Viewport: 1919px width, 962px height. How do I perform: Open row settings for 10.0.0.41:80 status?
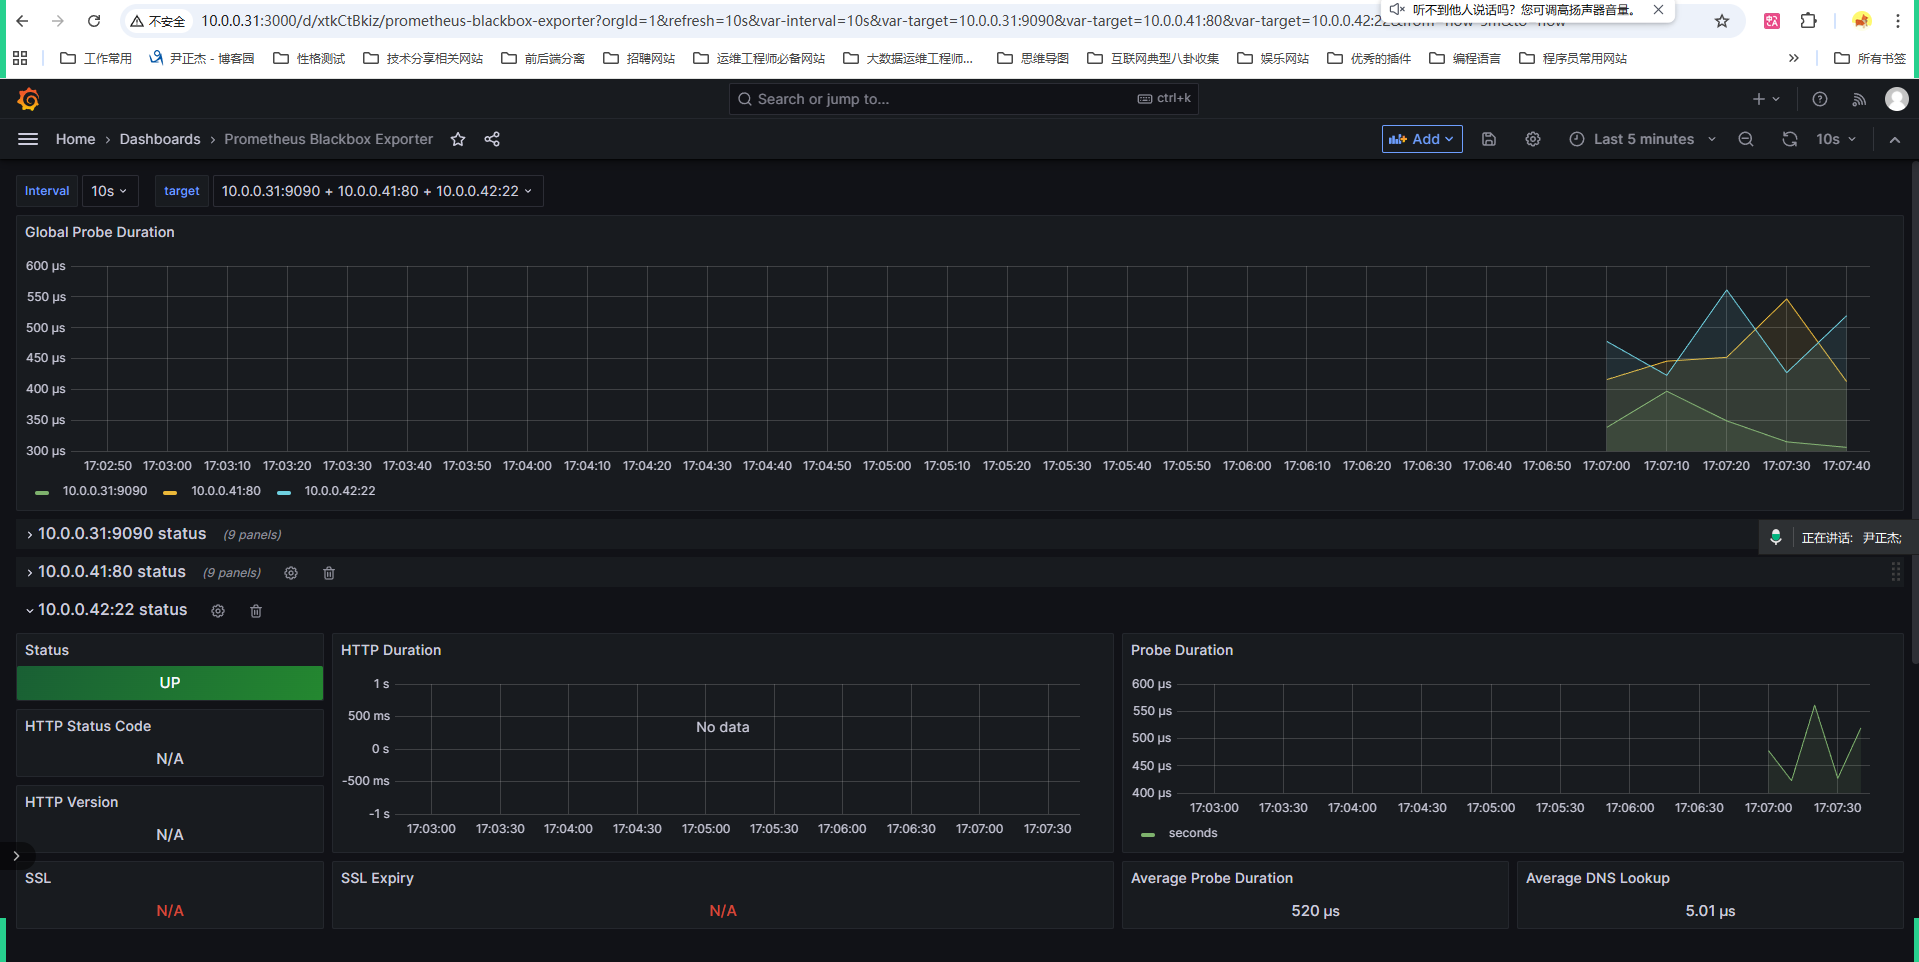click(x=291, y=573)
